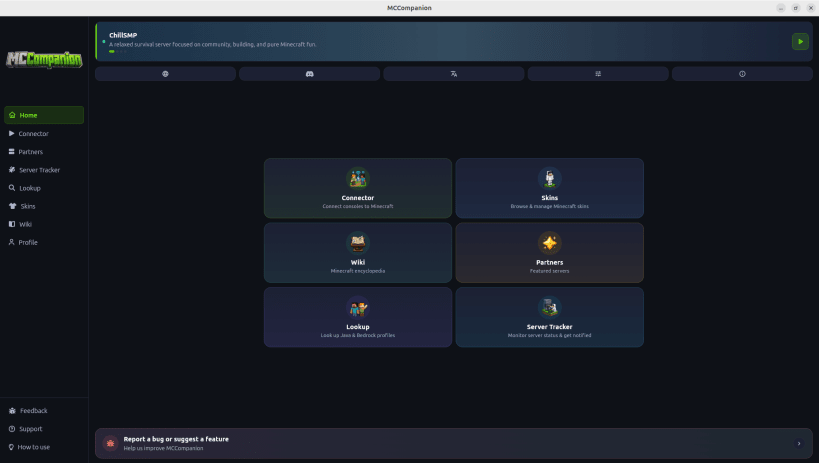Open Connector in the sidebar
This screenshot has height=463, width=819.
pyautogui.click(x=44, y=134)
